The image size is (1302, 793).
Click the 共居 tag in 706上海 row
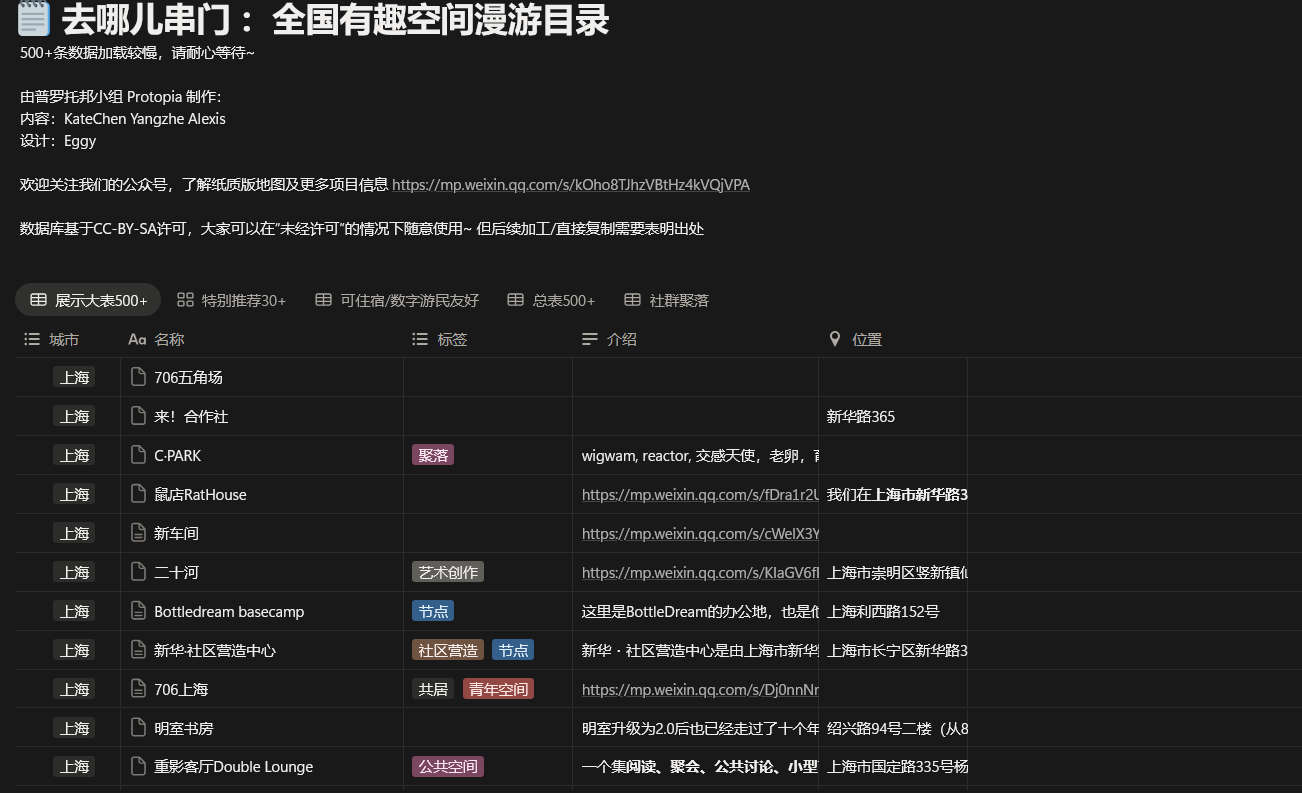pos(433,689)
